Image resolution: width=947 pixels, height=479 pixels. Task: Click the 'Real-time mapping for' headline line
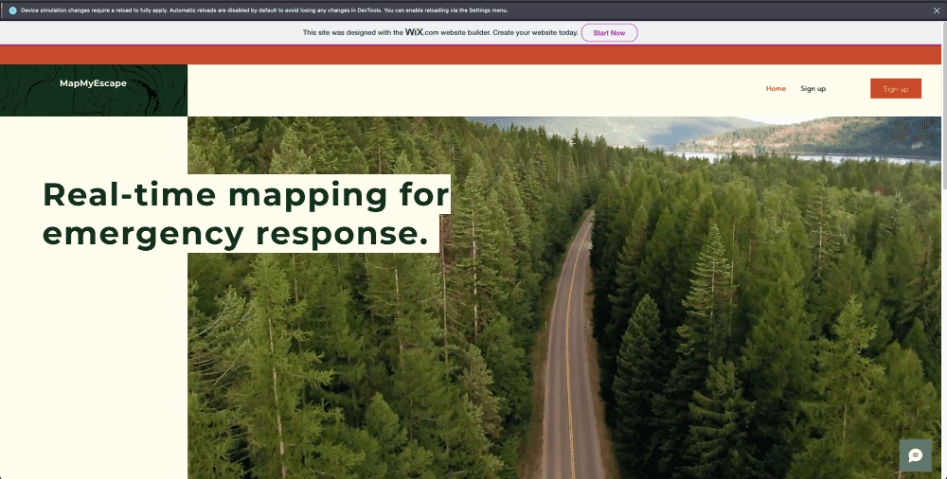click(x=245, y=194)
